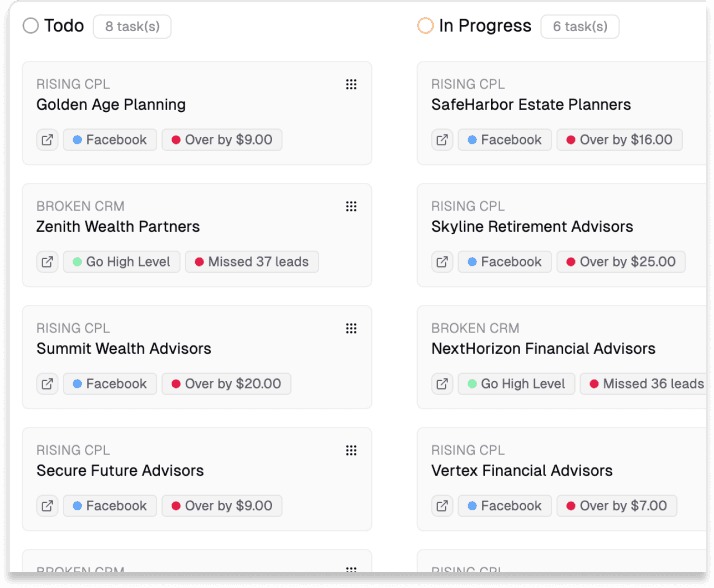Open external link for NextHorizon Financial Advisors
Screen dimensions: 714x588
pyautogui.click(x=442, y=384)
